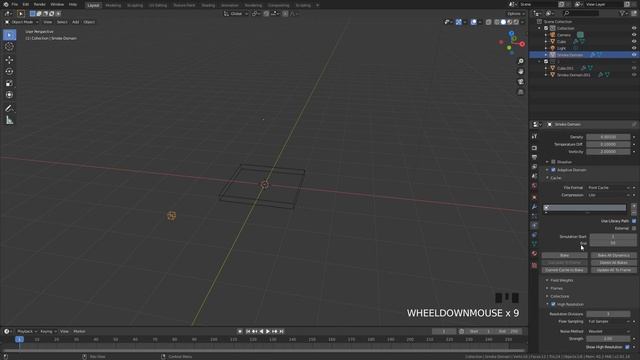
Task: Open the Noise Method dropdown
Action: [609, 331]
